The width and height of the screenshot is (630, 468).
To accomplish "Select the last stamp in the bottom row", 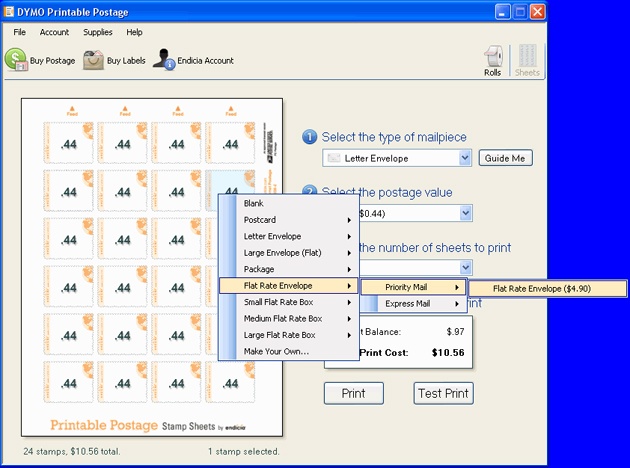I will (x=230, y=382).
